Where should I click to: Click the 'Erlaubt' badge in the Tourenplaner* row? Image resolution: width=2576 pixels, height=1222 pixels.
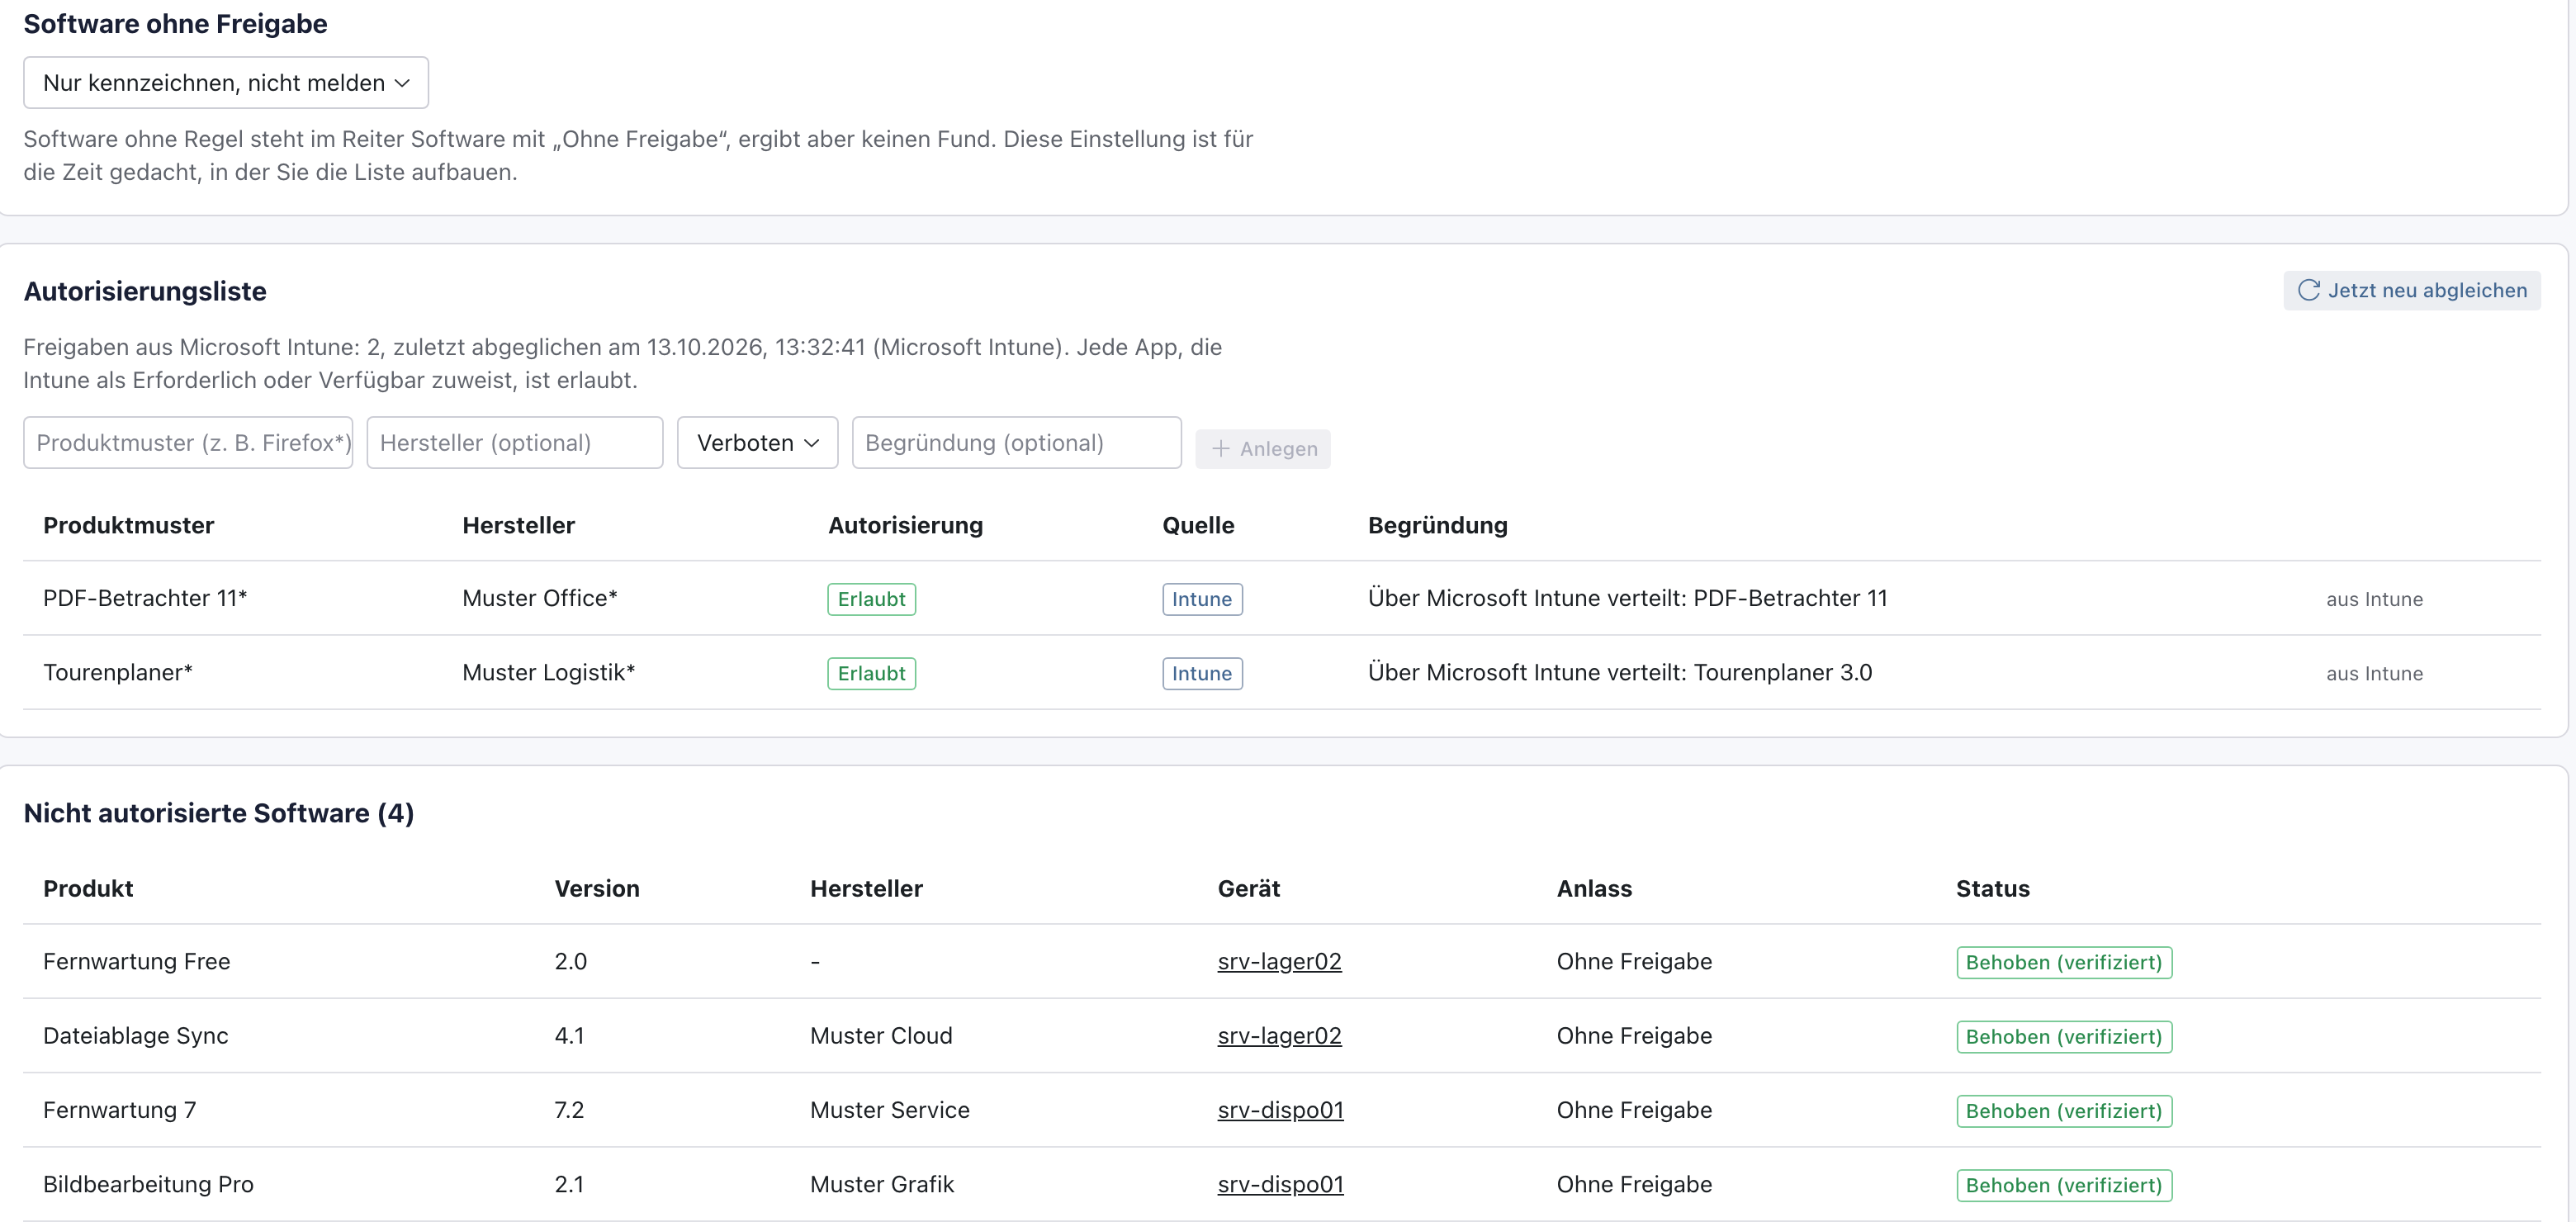(x=871, y=673)
